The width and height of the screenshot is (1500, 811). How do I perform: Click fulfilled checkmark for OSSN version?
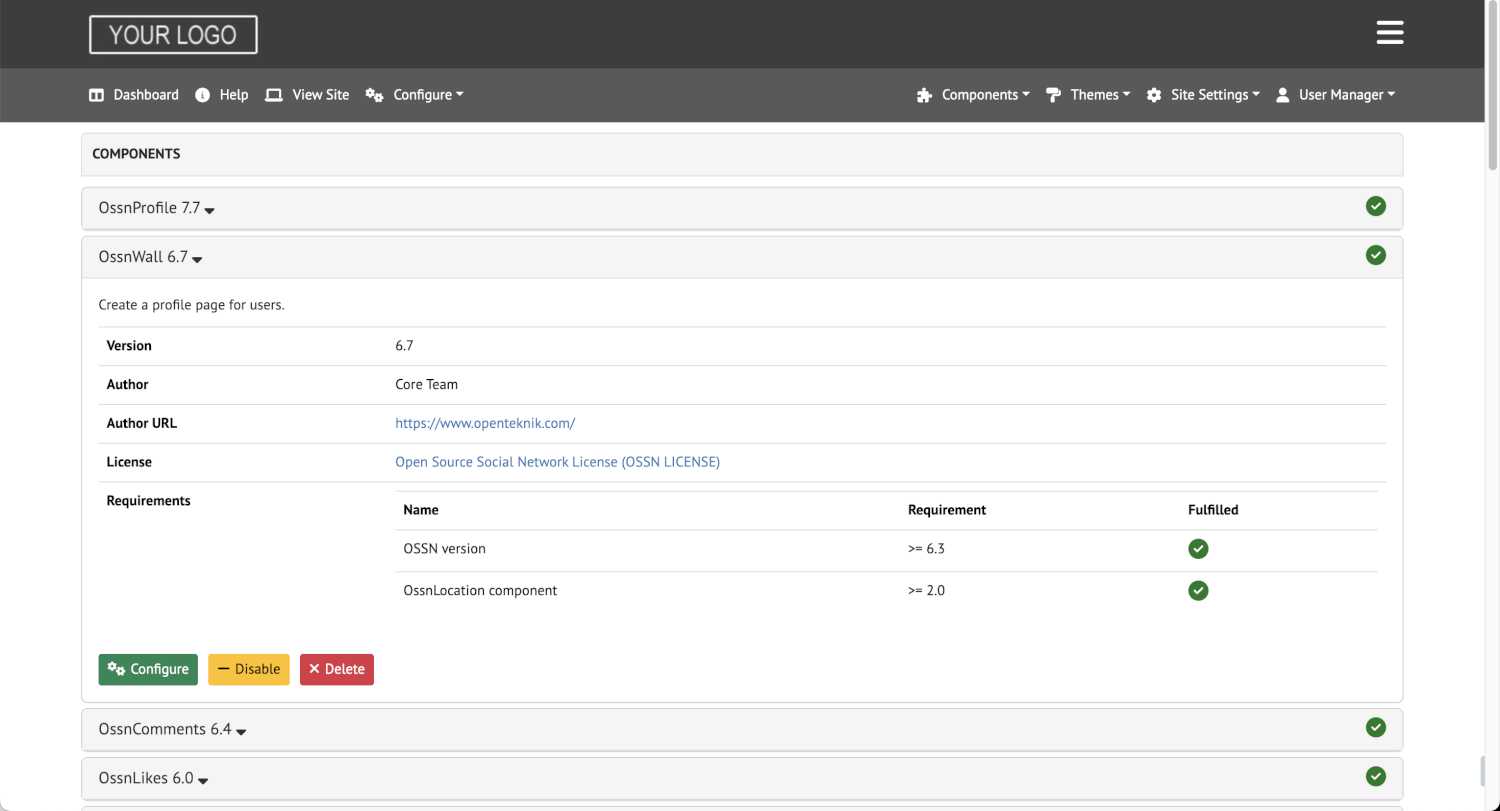(1198, 549)
